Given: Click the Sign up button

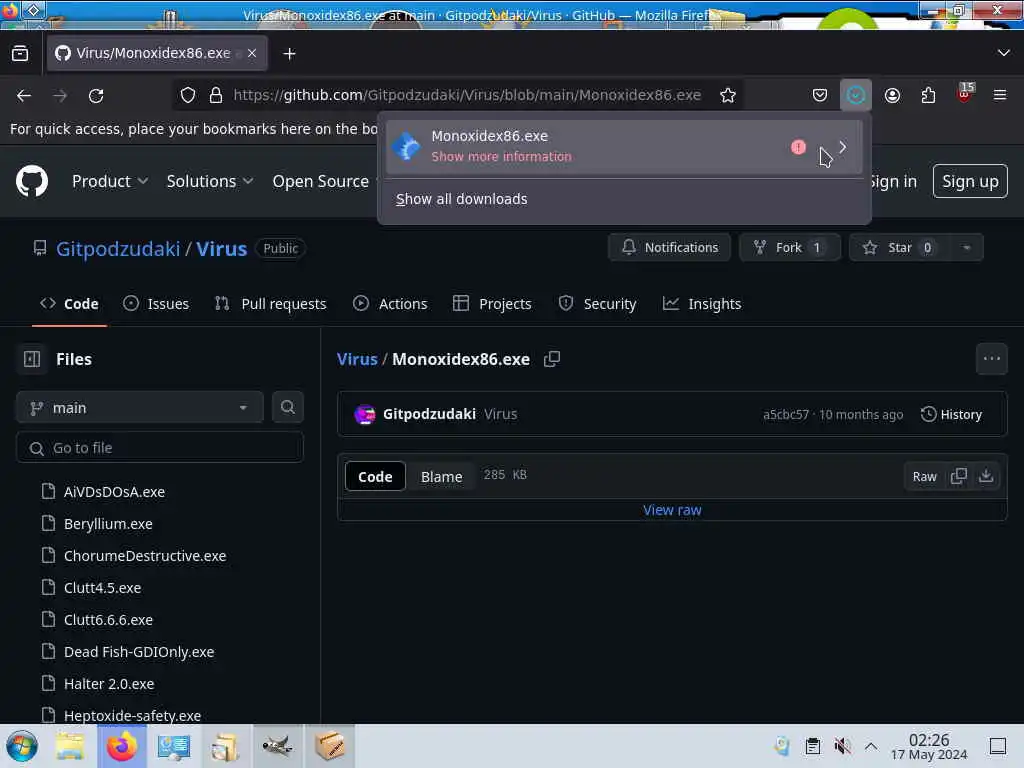Looking at the screenshot, I should 970,181.
